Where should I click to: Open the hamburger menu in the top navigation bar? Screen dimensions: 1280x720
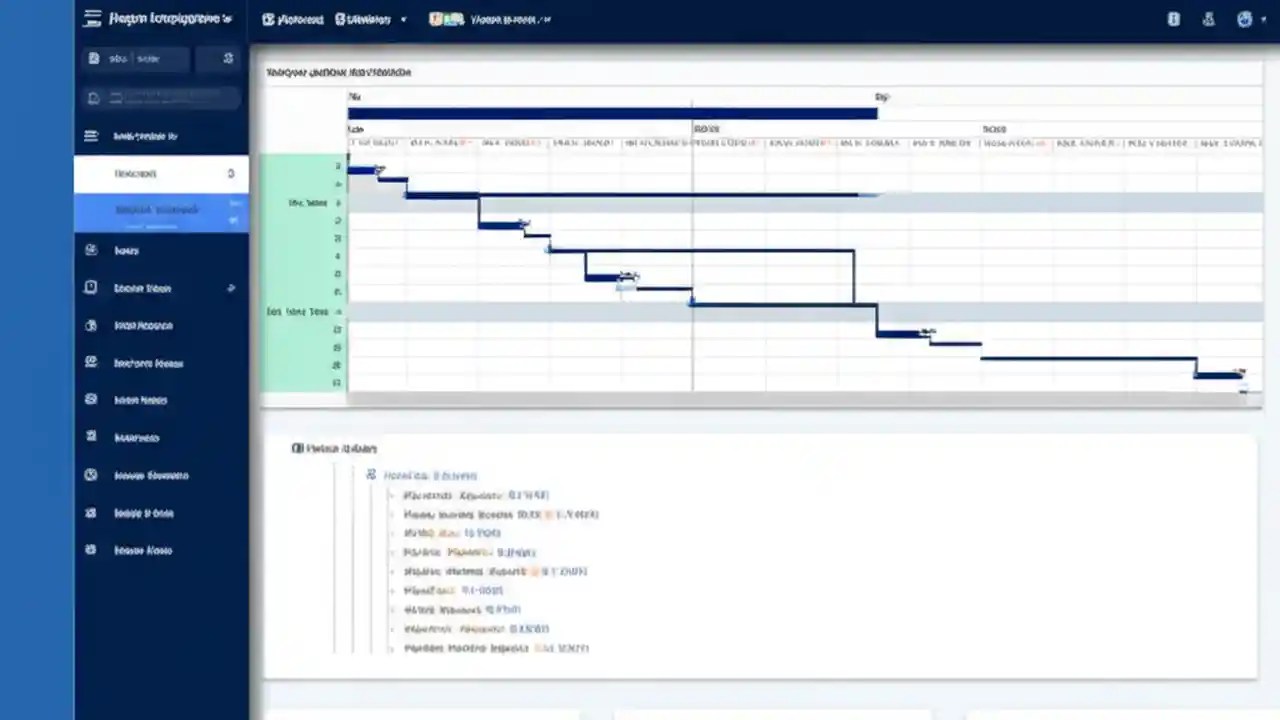[90, 18]
